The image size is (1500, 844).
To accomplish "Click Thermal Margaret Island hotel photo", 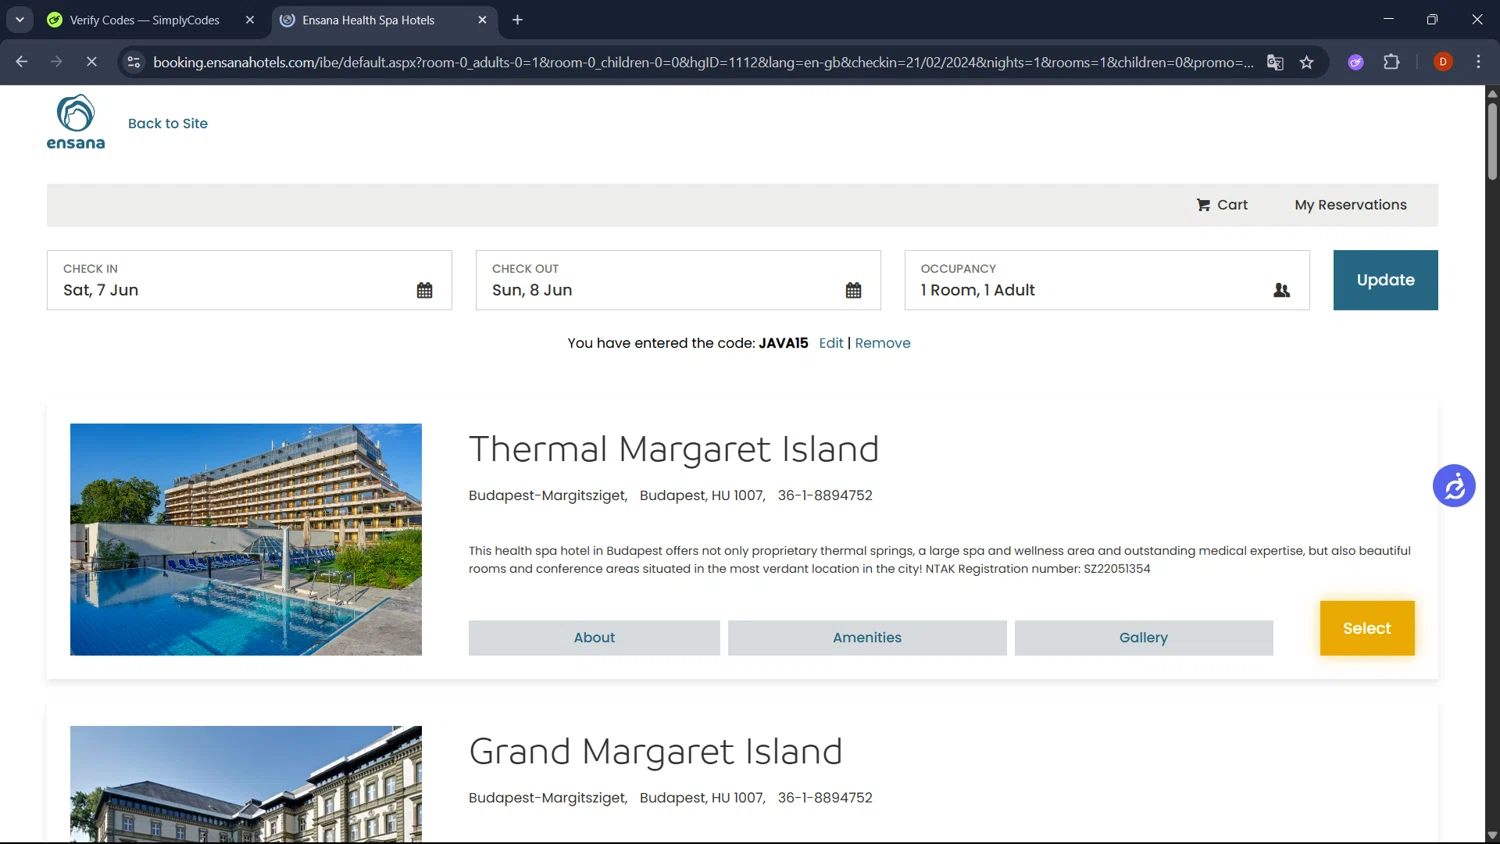I will (x=246, y=540).
